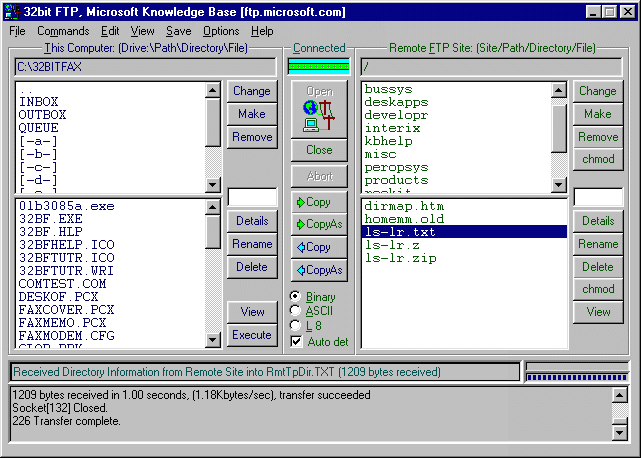Click the blue arrow CopyAs to local button
Image resolution: width=641 pixels, height=458 pixels.
coord(319,270)
